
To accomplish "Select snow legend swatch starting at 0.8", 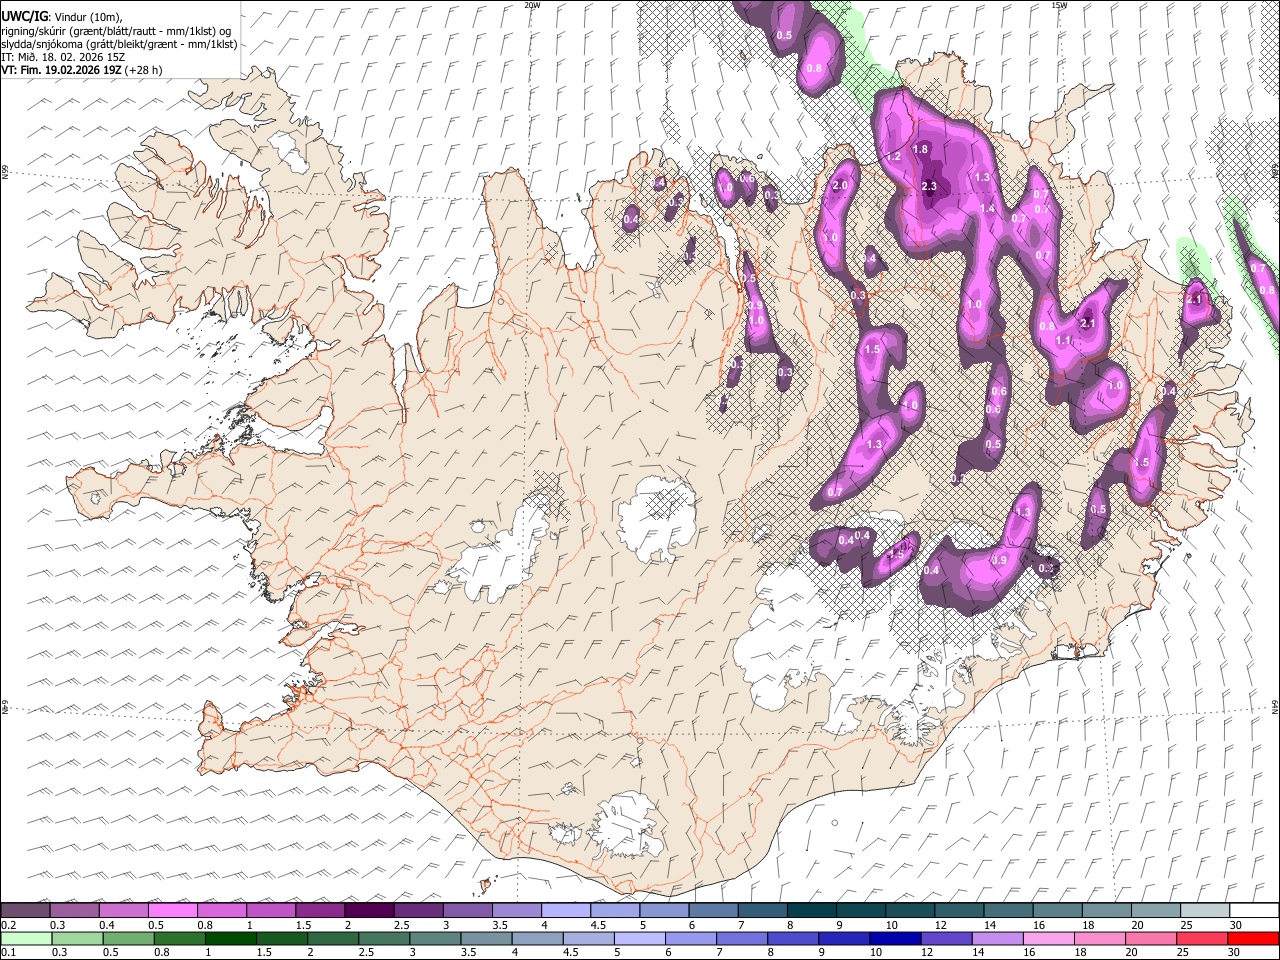I will click(x=221, y=911).
